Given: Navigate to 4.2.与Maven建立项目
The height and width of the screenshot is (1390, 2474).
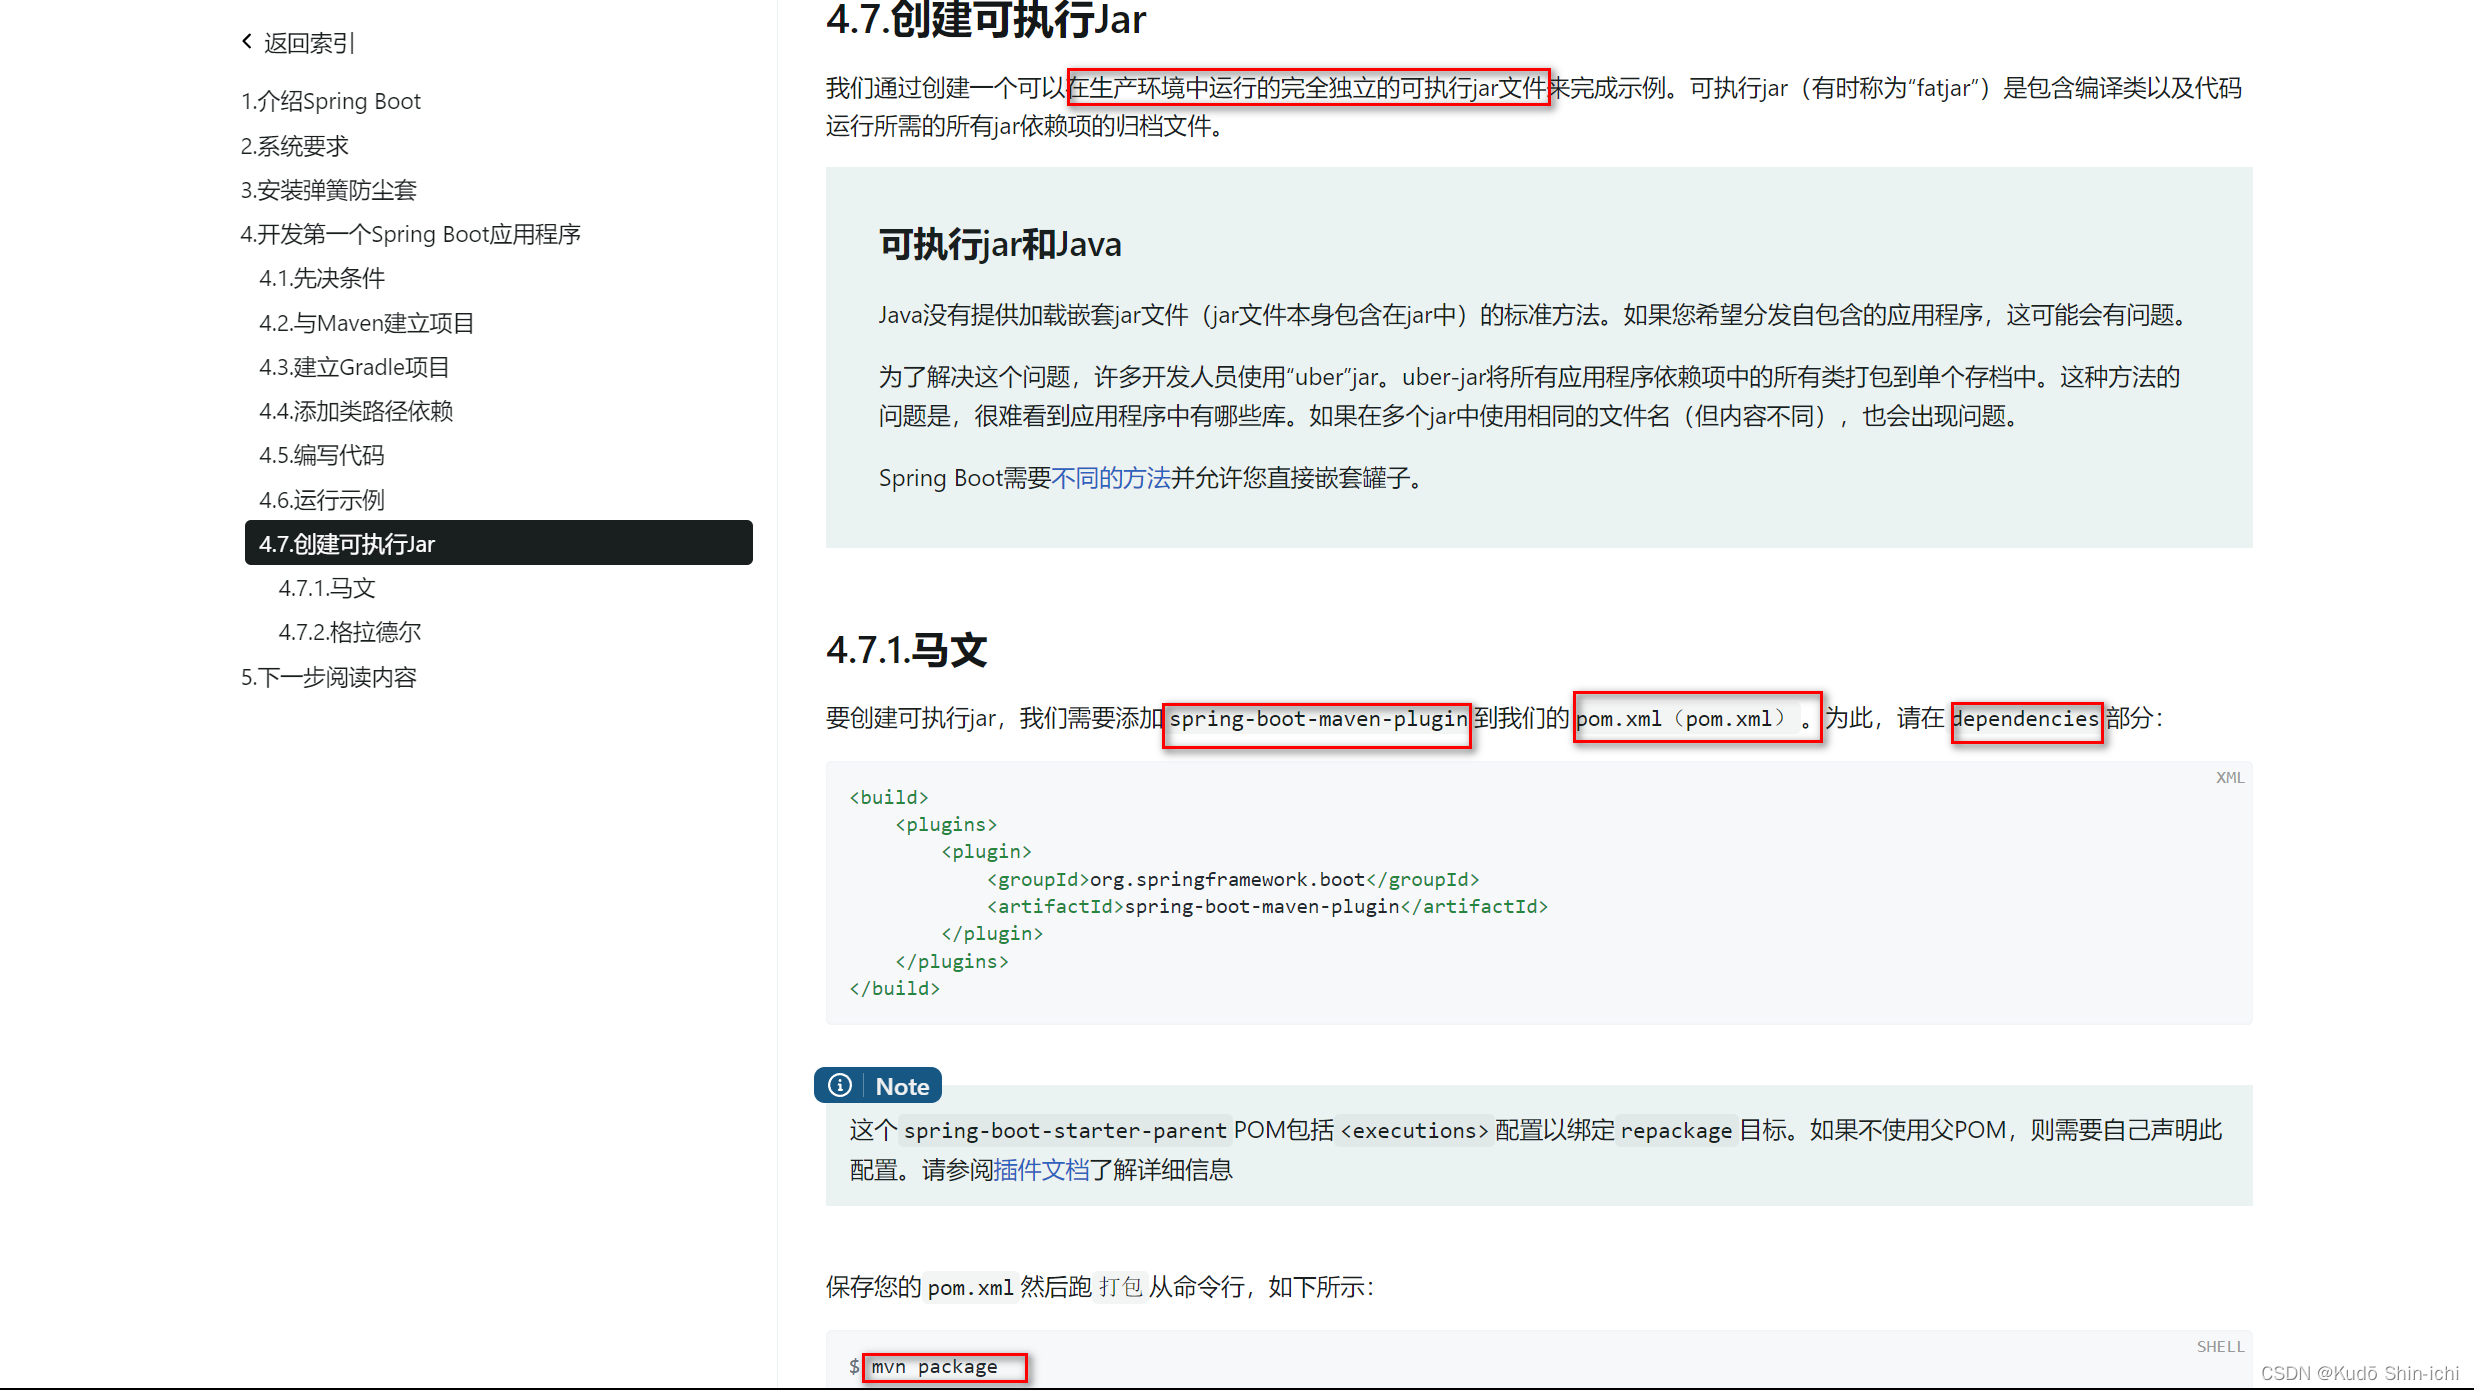Looking at the screenshot, I should pos(367,323).
